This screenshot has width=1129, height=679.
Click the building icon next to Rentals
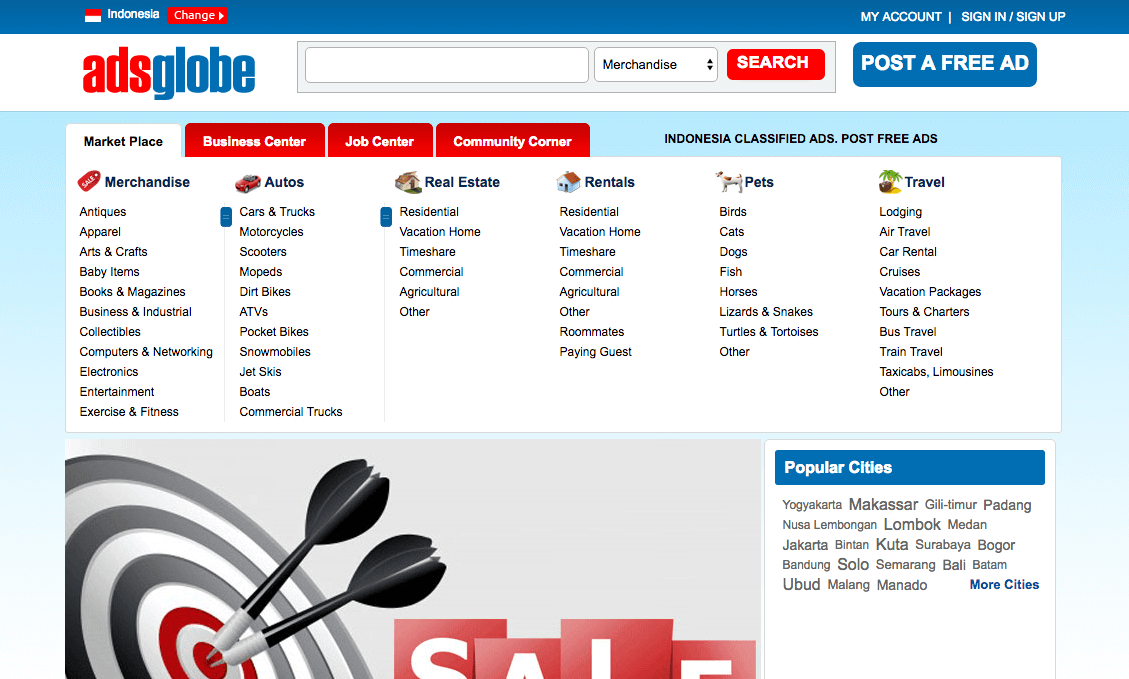click(569, 181)
